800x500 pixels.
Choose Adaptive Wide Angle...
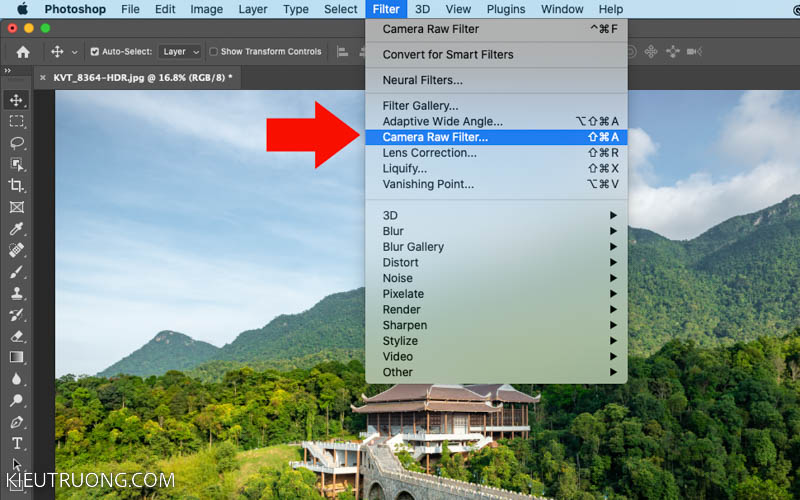(x=496, y=121)
